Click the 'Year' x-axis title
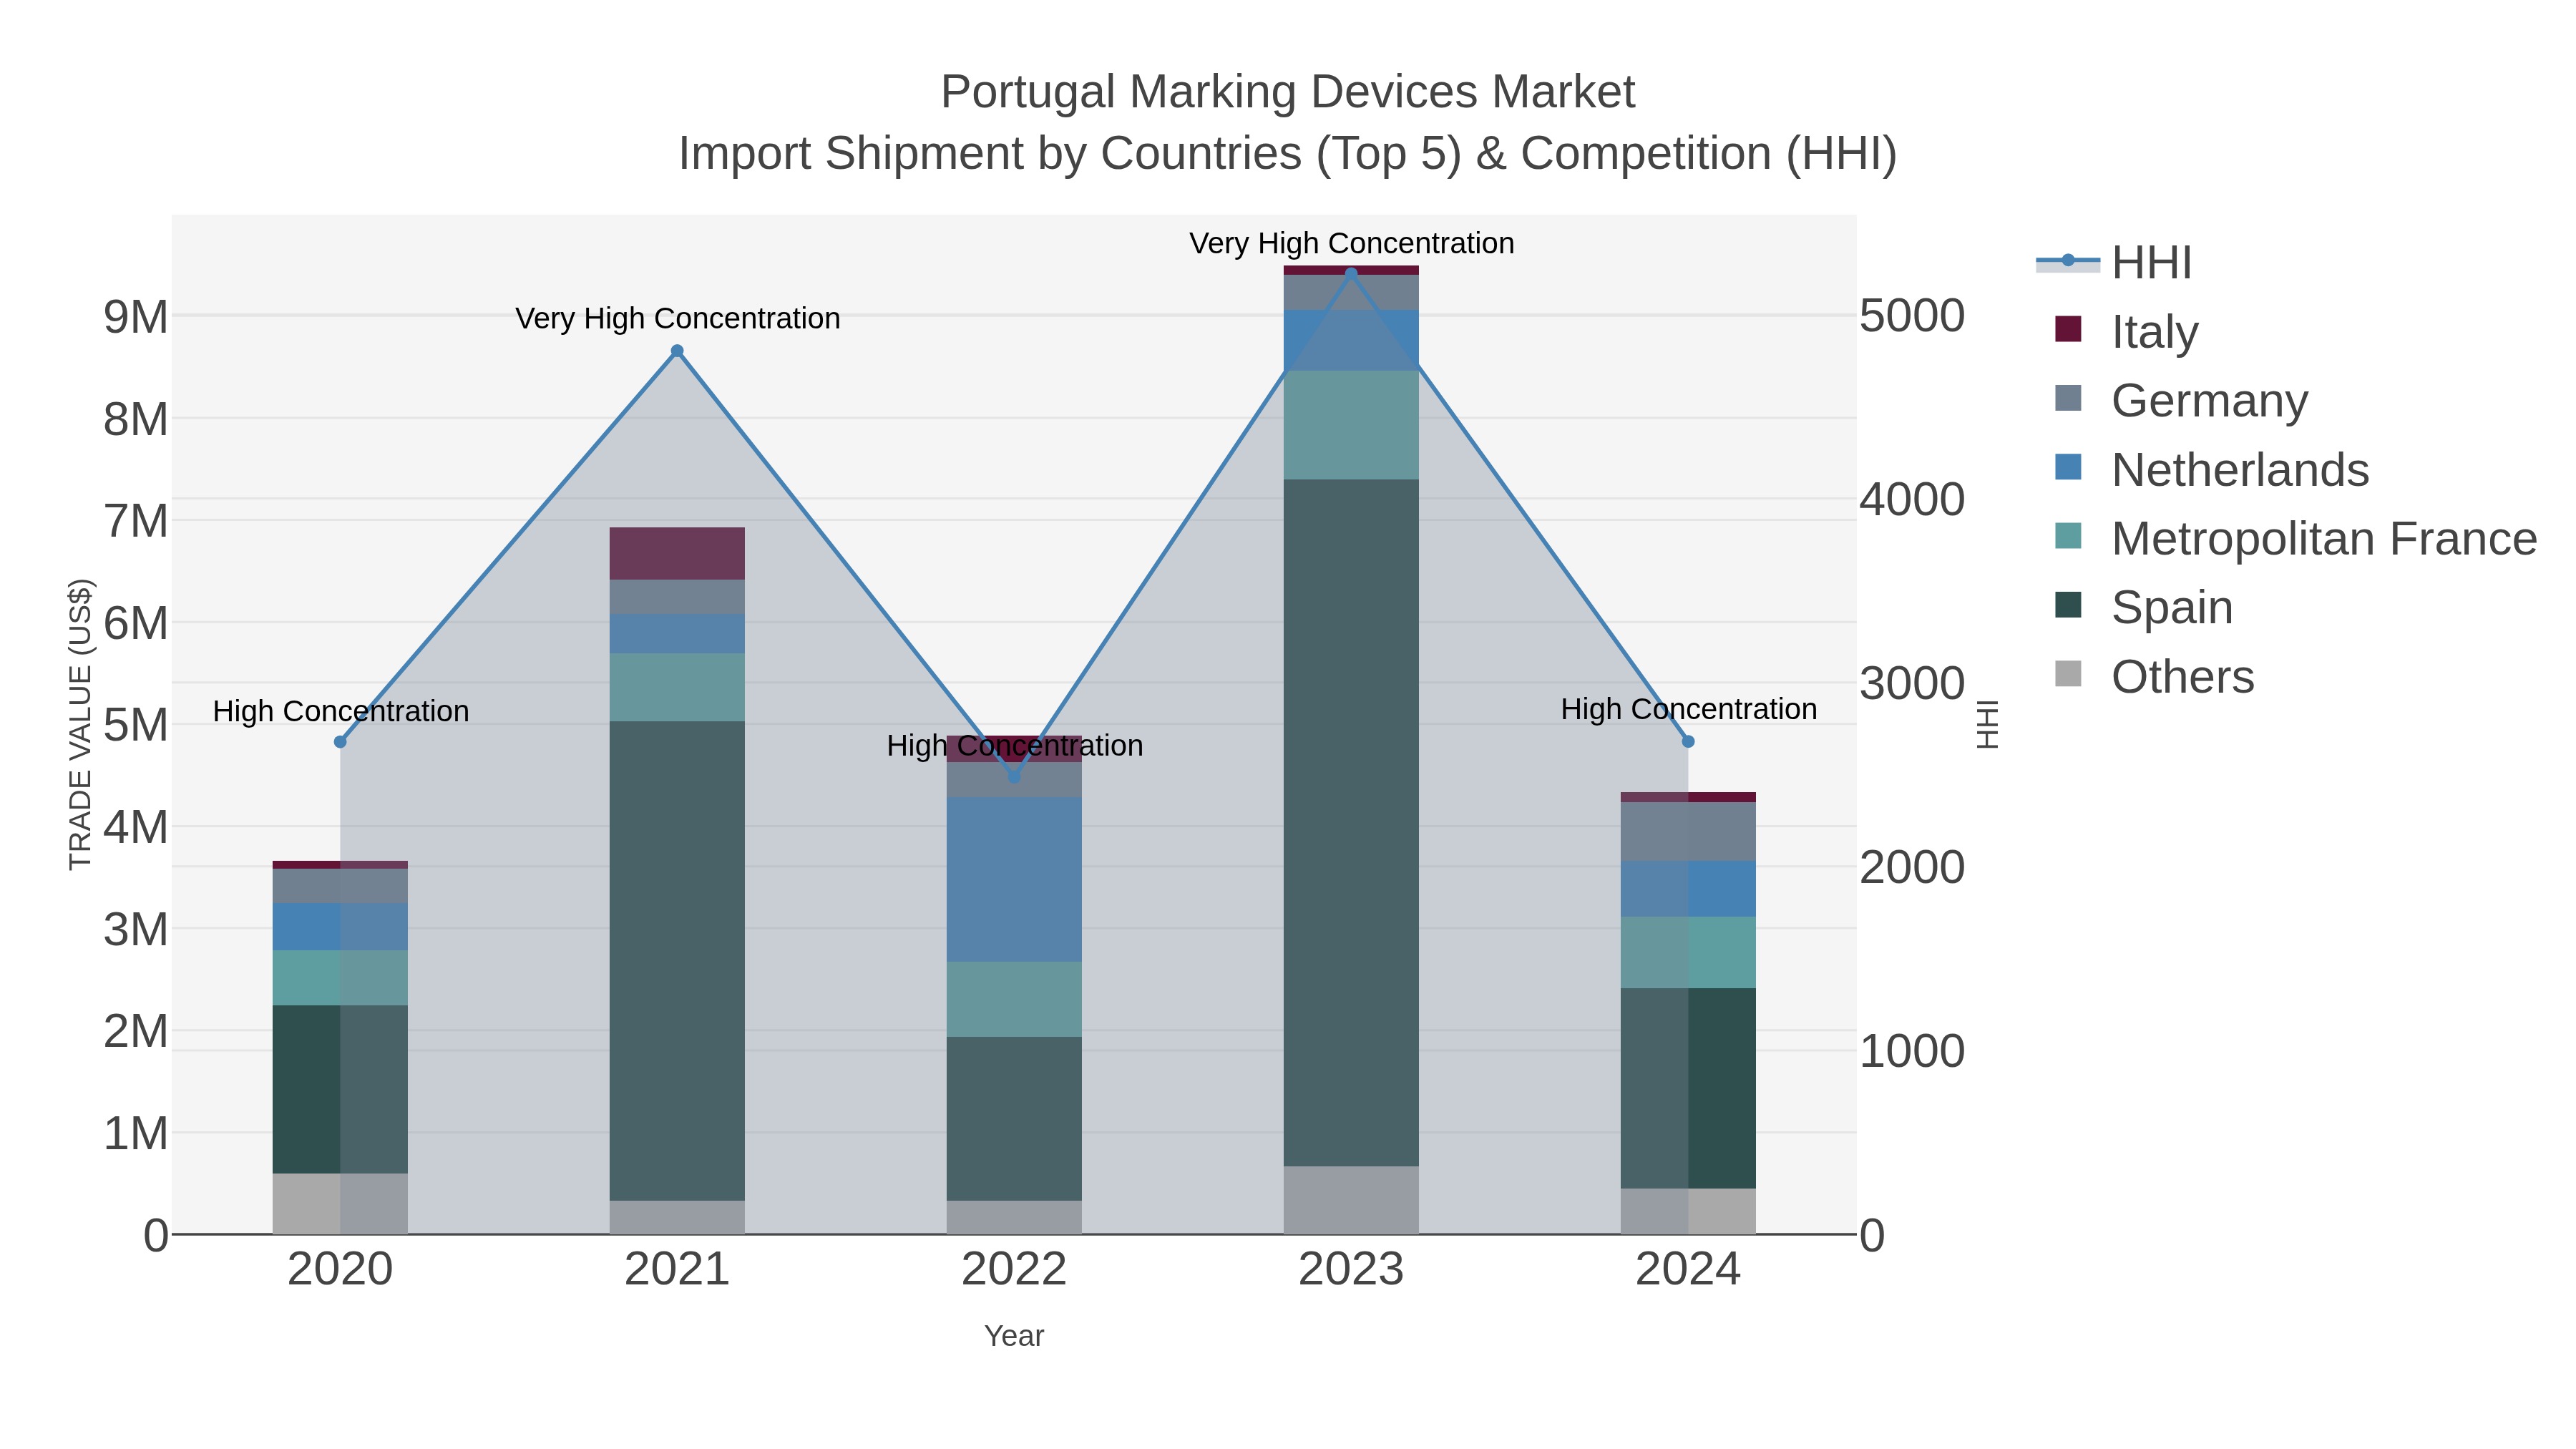This screenshot has width=2576, height=1449. tap(1014, 1336)
